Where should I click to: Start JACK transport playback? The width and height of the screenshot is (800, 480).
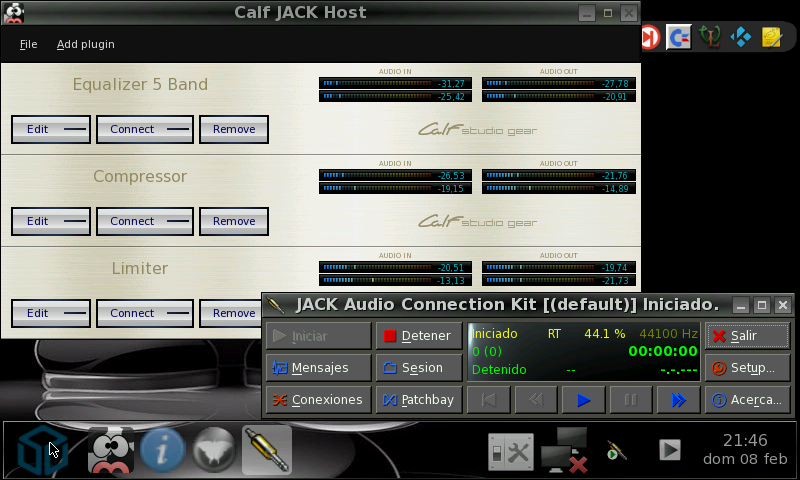pyautogui.click(x=583, y=399)
